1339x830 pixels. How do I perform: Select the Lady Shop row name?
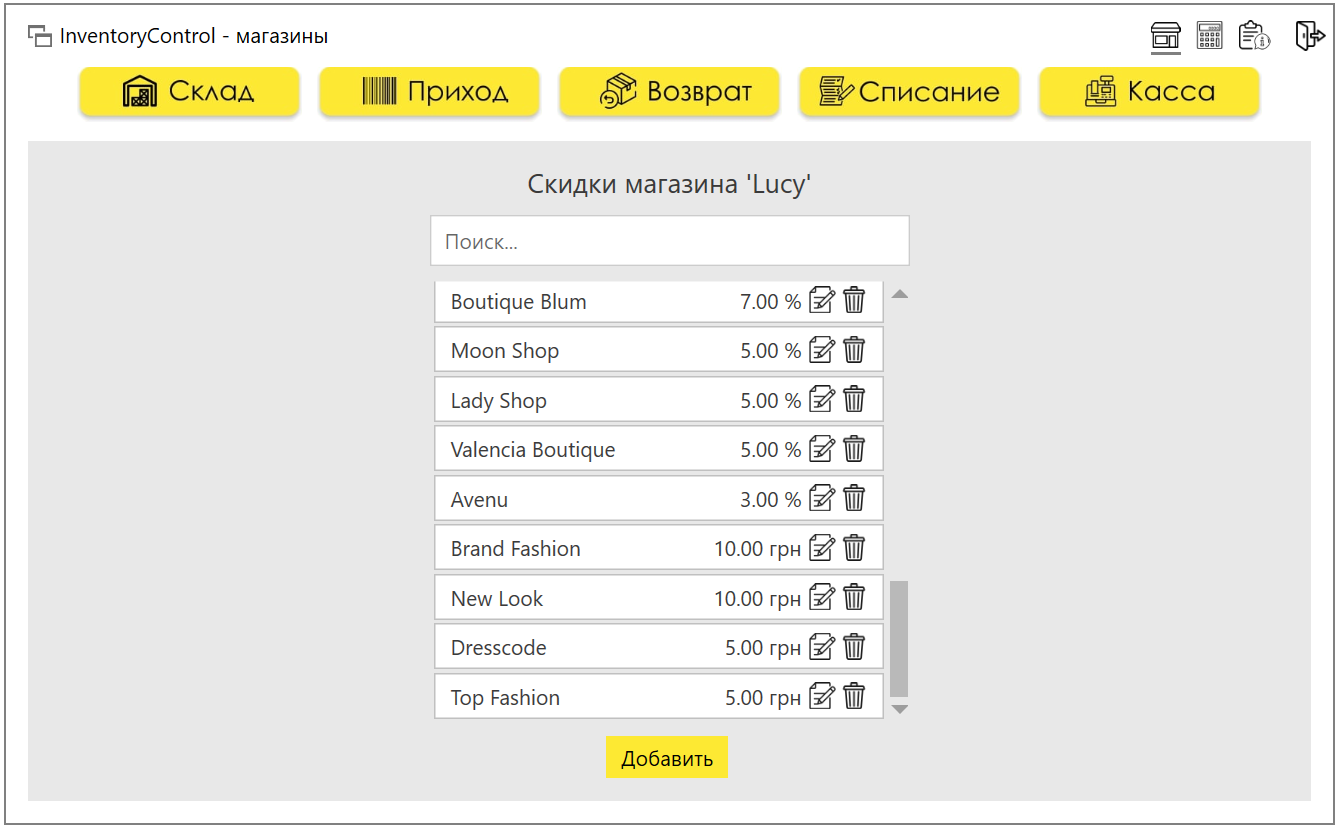pyautogui.click(x=499, y=401)
